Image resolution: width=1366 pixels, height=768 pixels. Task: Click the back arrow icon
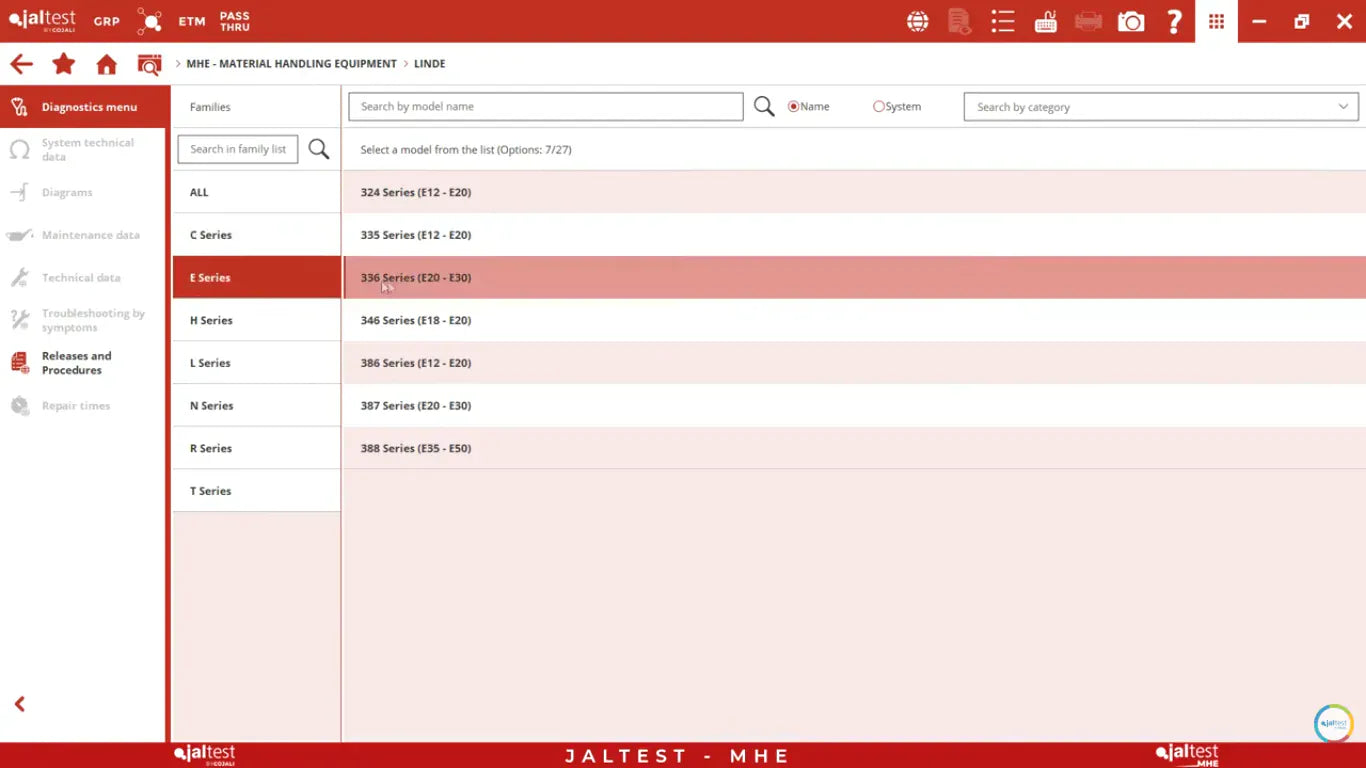point(21,64)
